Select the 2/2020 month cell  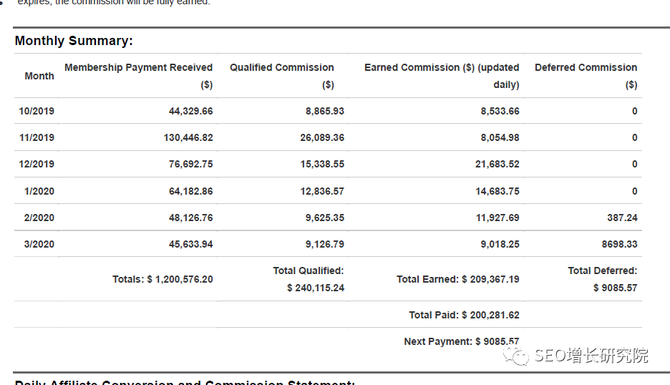(39, 218)
